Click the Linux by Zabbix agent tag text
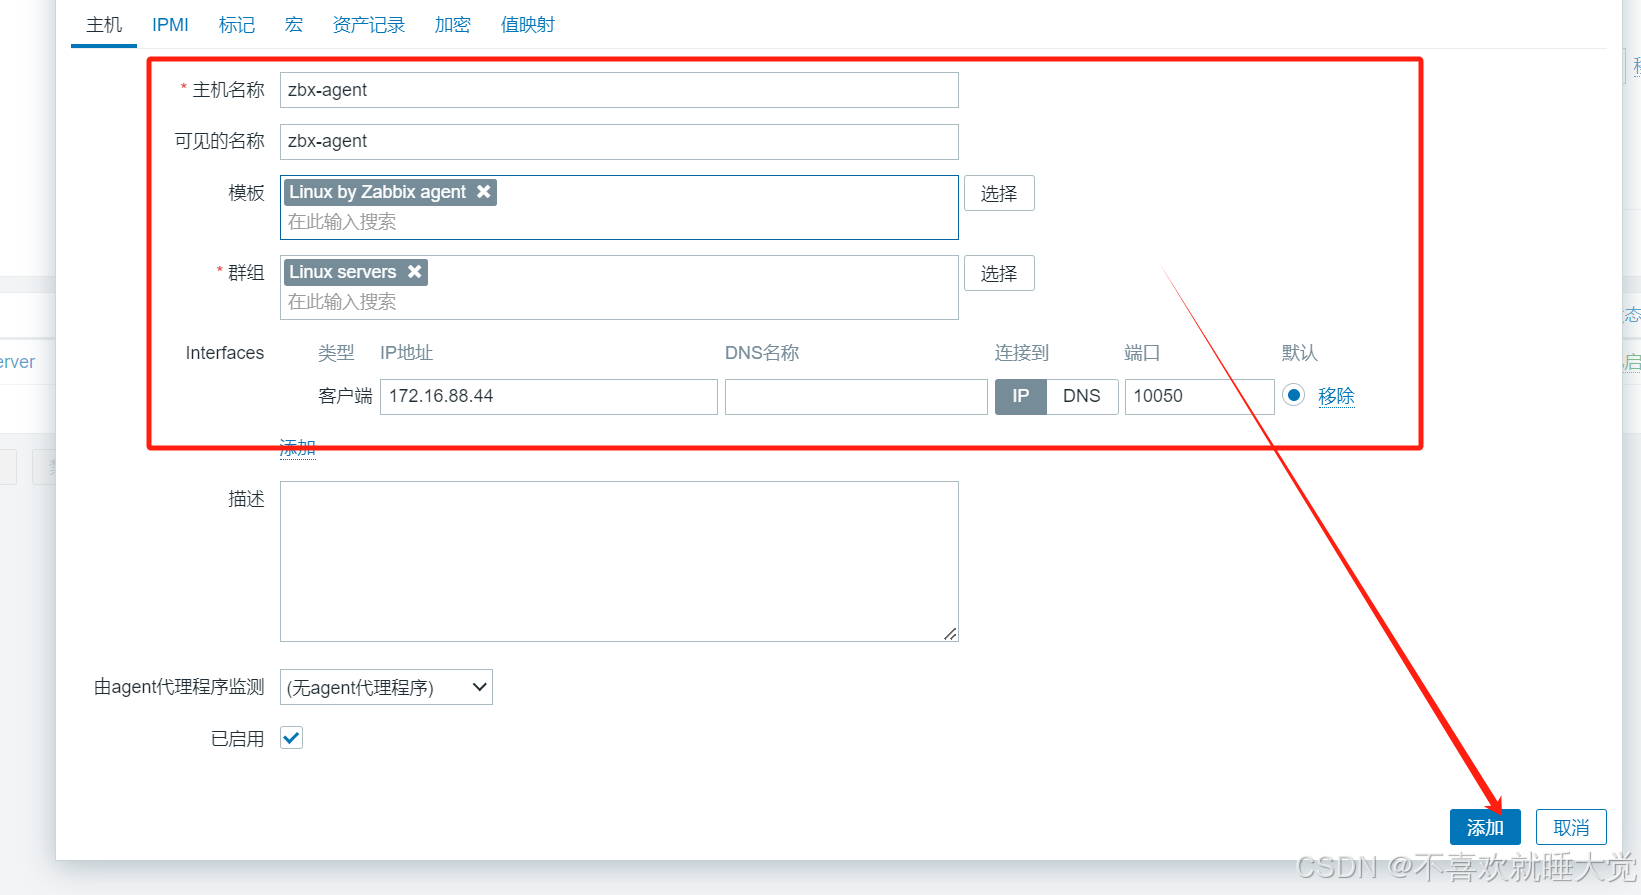 377,191
